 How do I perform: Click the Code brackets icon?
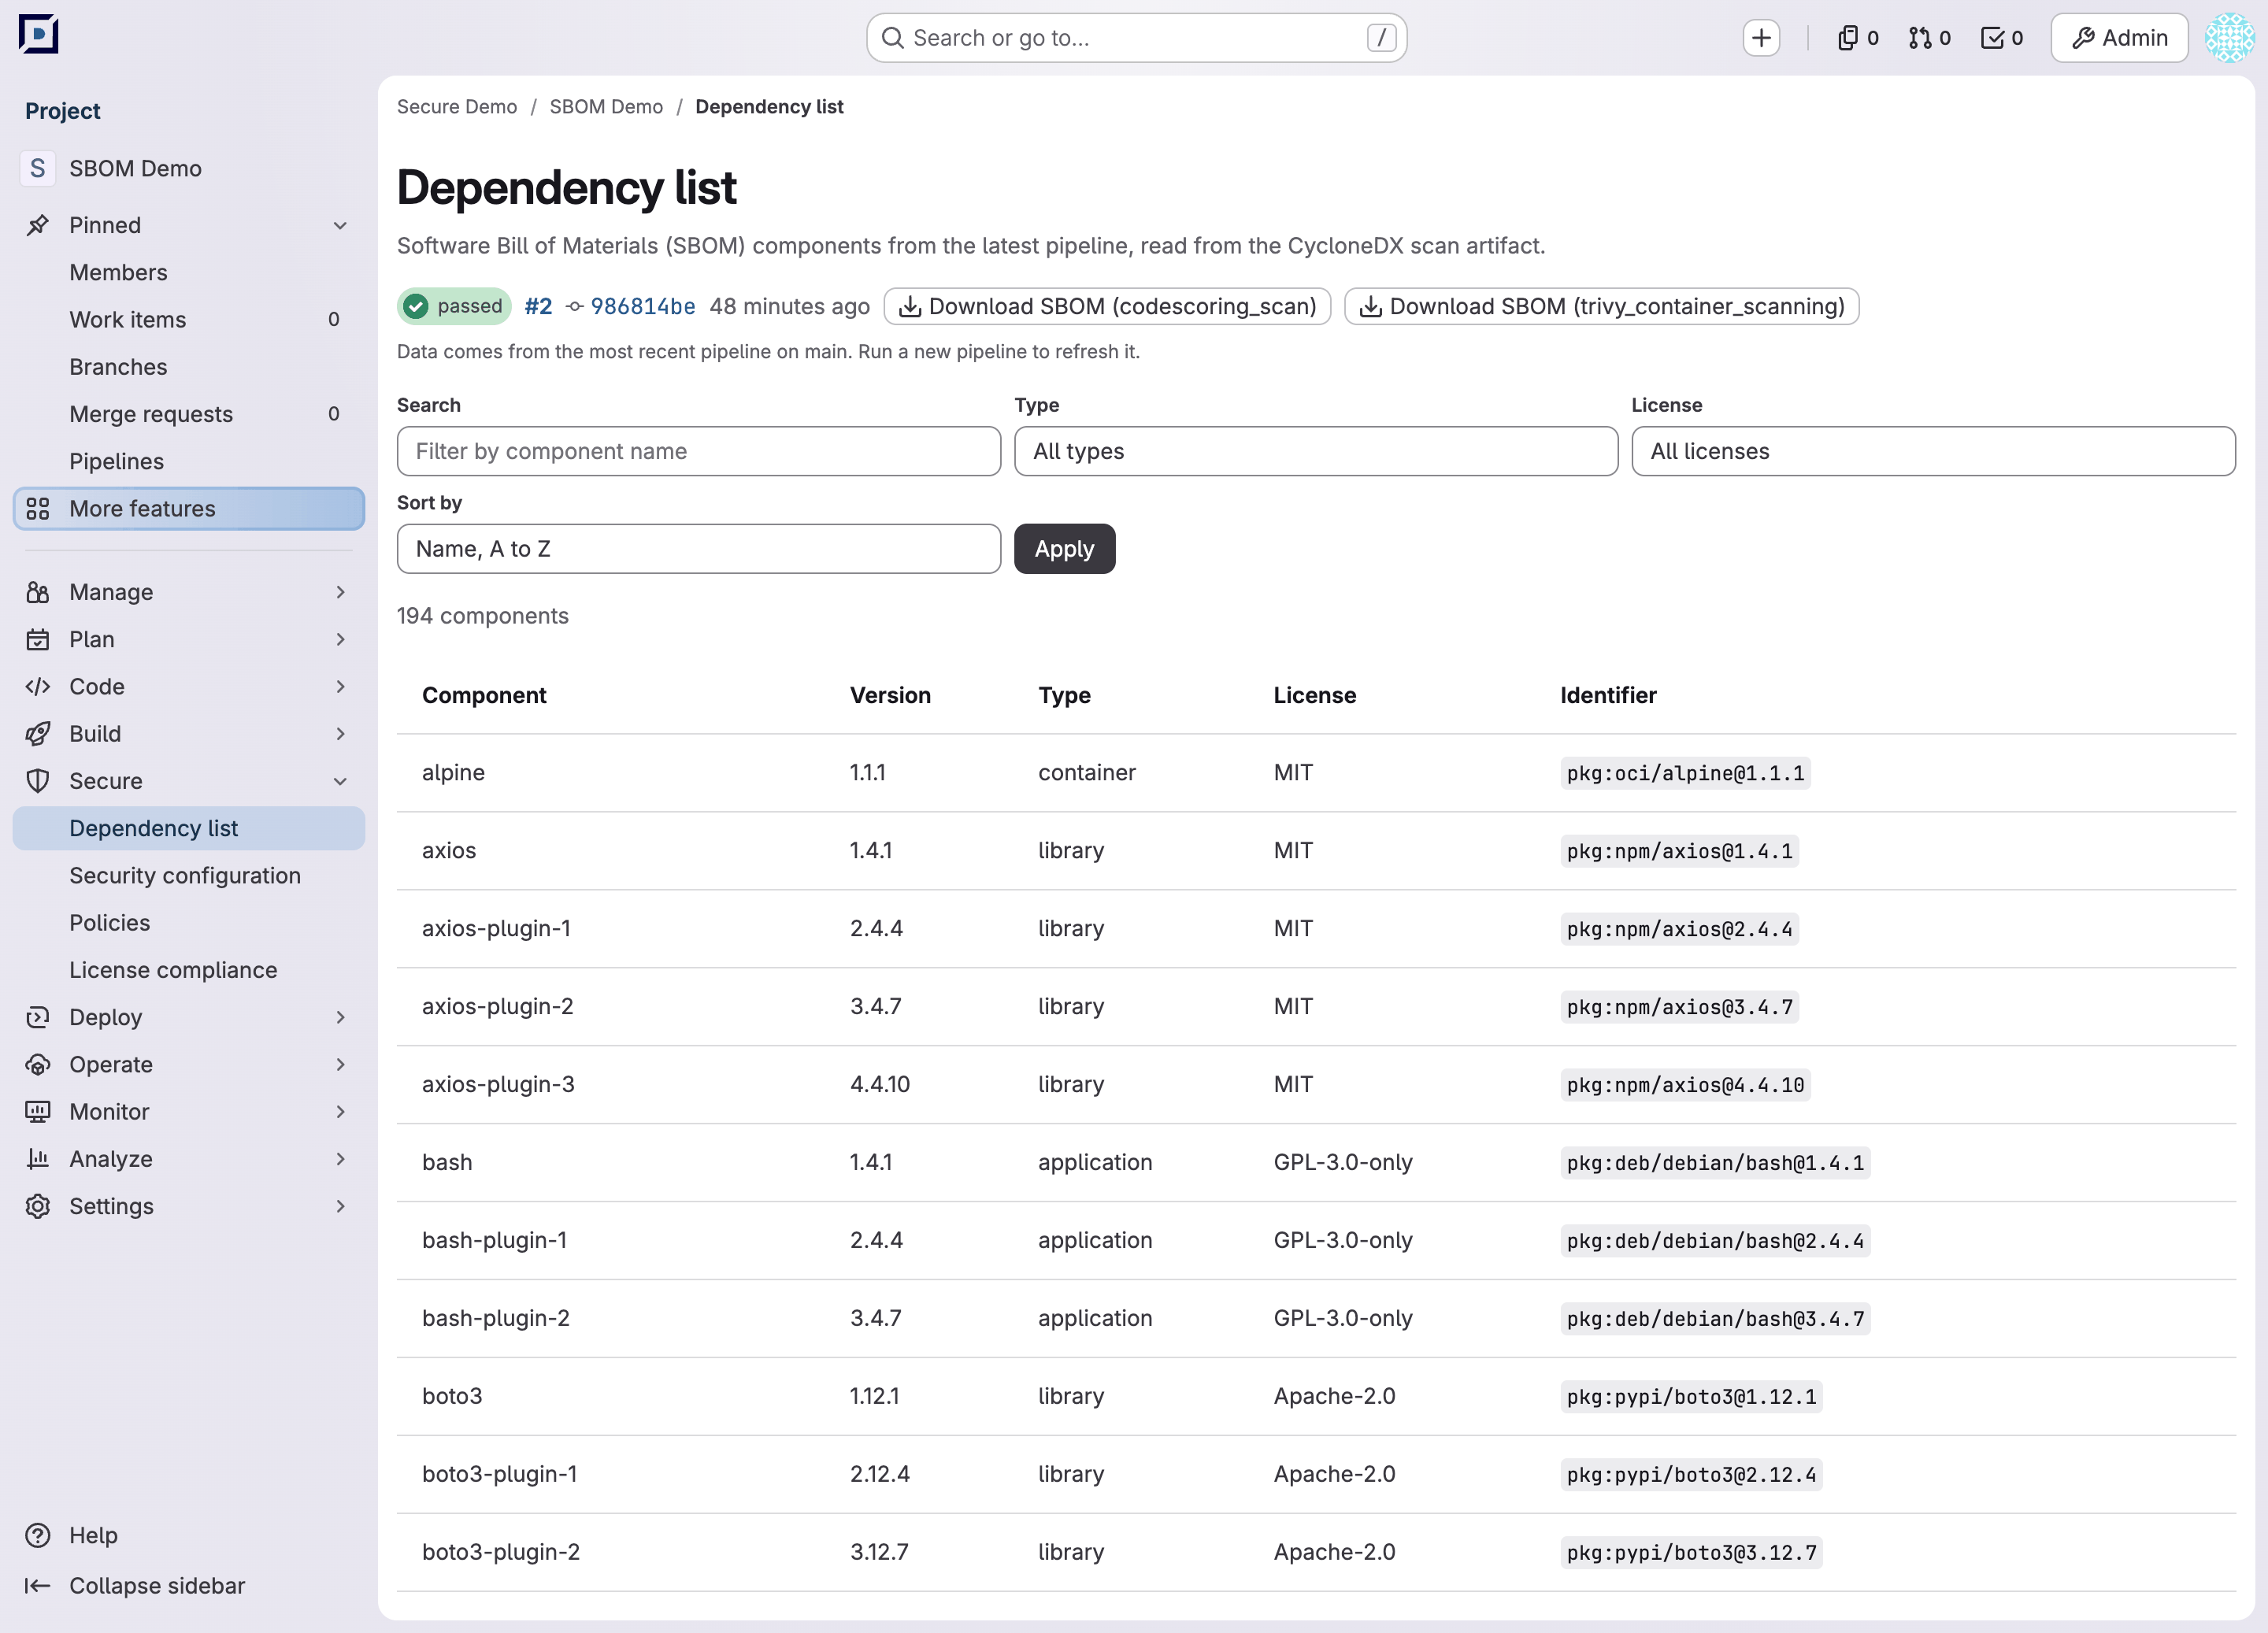[38, 687]
